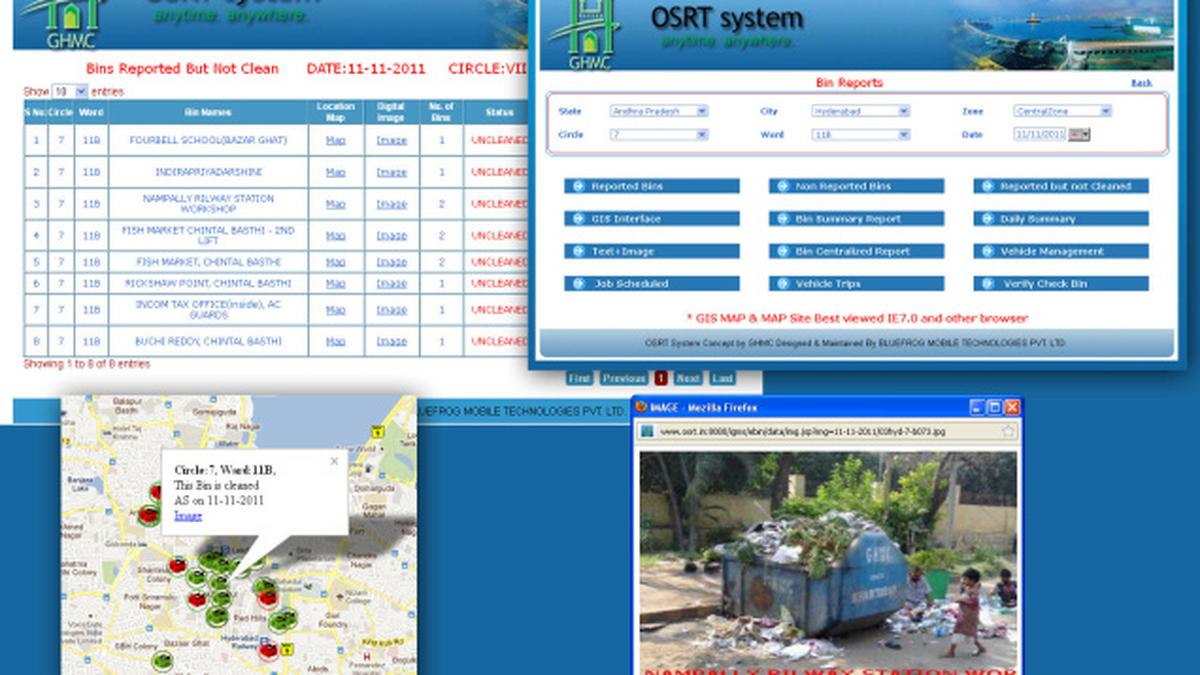This screenshot has height=675, width=1200.
Task: Click the green bin marker near Bazar Ghat
Action: point(161,659)
